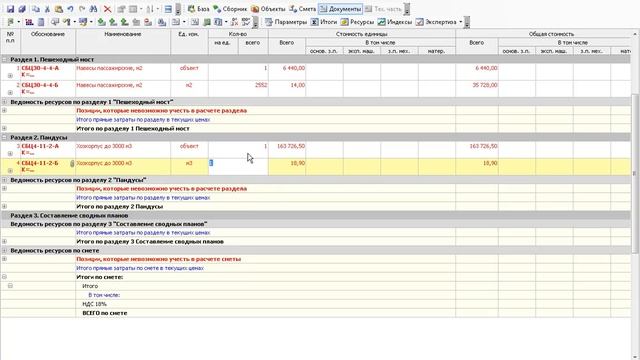The width and height of the screenshot is (640, 360).
Task: Expand position СБЦ30-4-4-Б details
Action: (10, 93)
